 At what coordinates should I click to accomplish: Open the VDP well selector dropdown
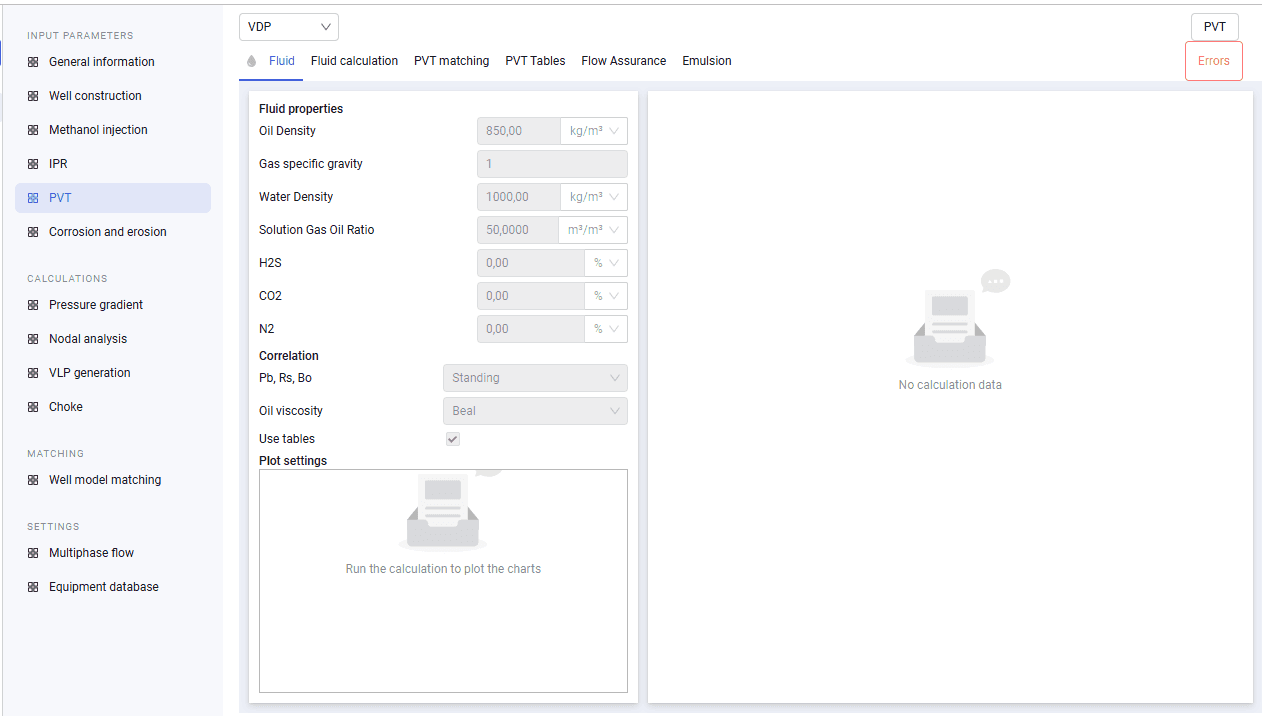pyautogui.click(x=289, y=27)
